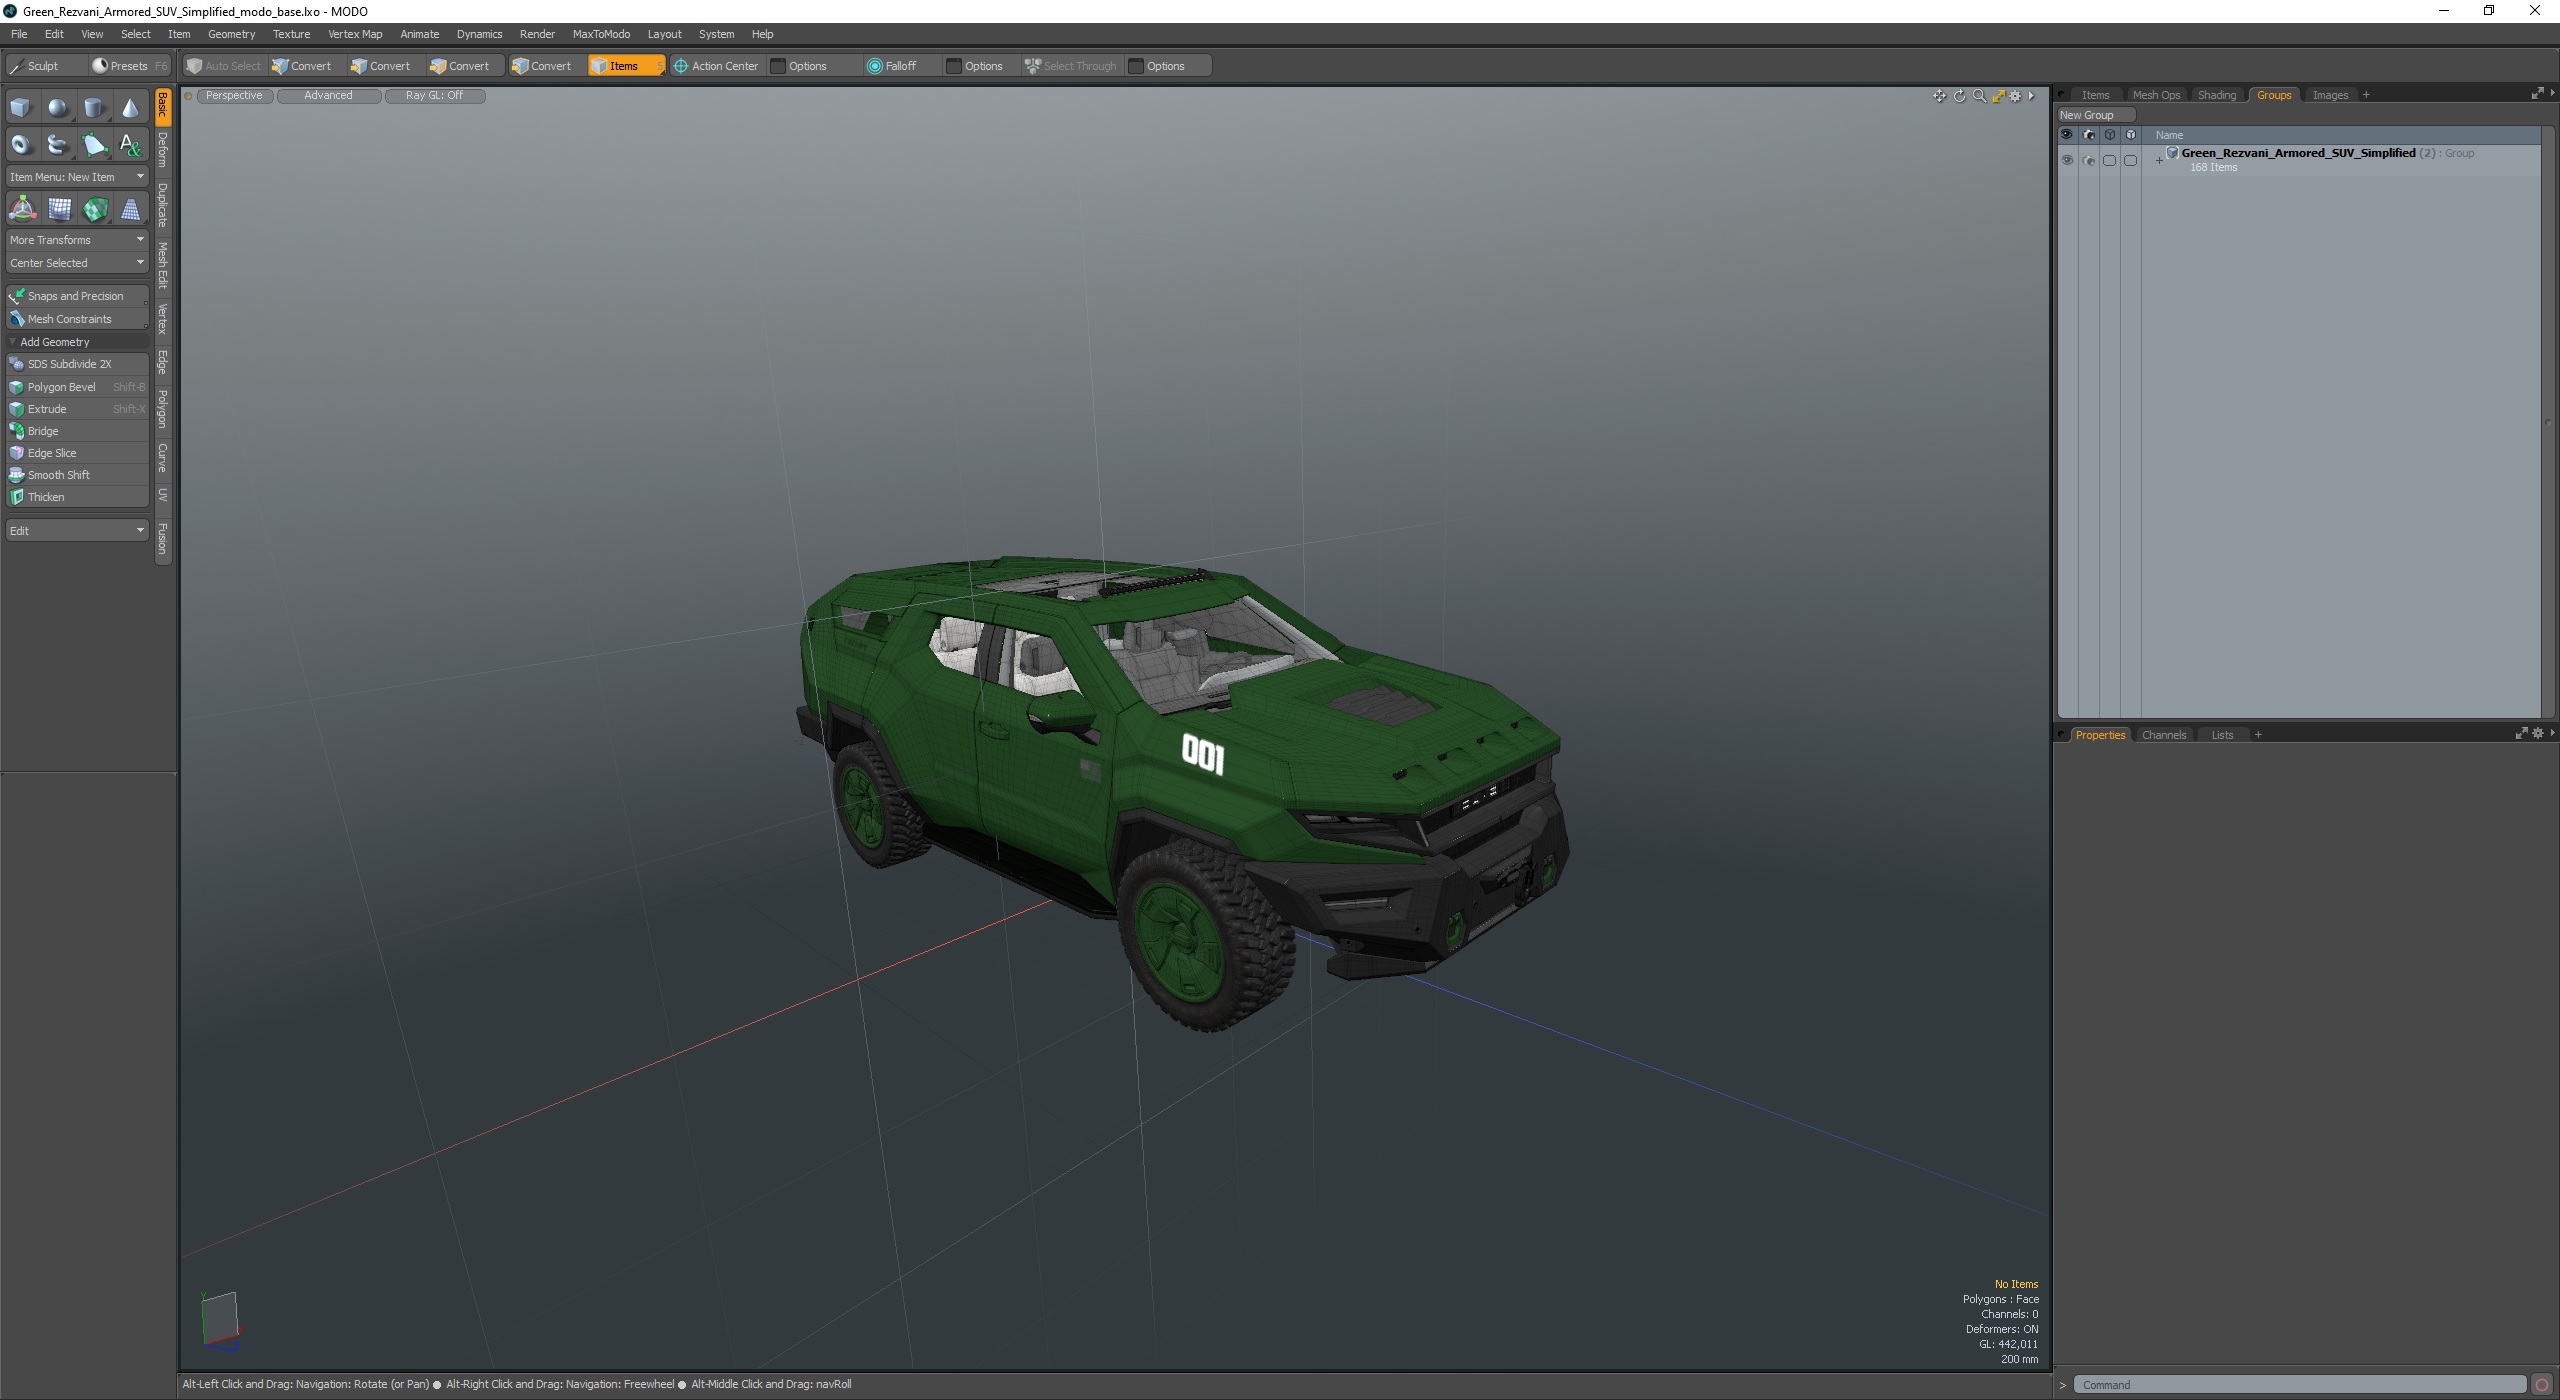Select the Pen polygon tool
The image size is (2560, 1400).
coord(94,145)
